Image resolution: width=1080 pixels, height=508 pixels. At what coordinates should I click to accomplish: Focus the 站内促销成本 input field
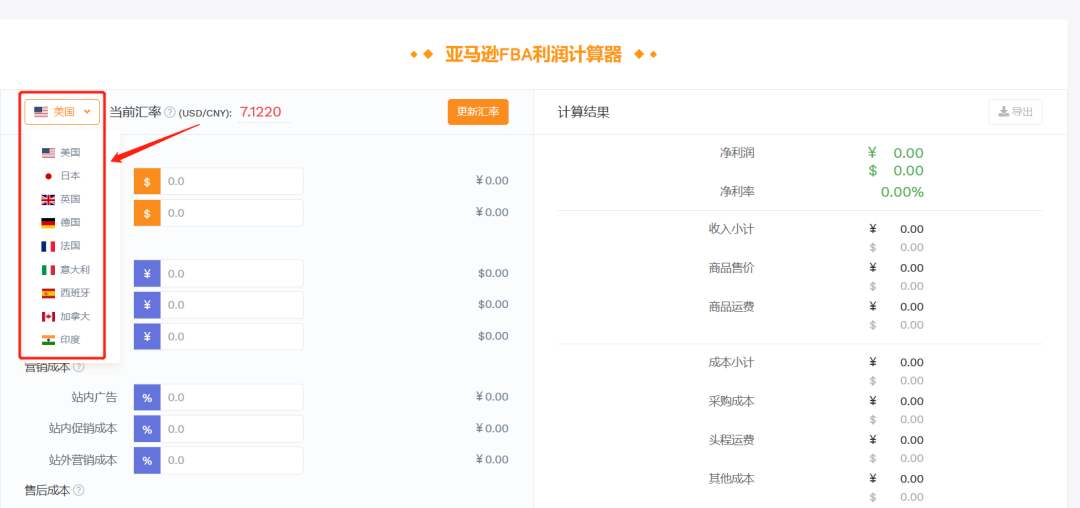(232, 429)
